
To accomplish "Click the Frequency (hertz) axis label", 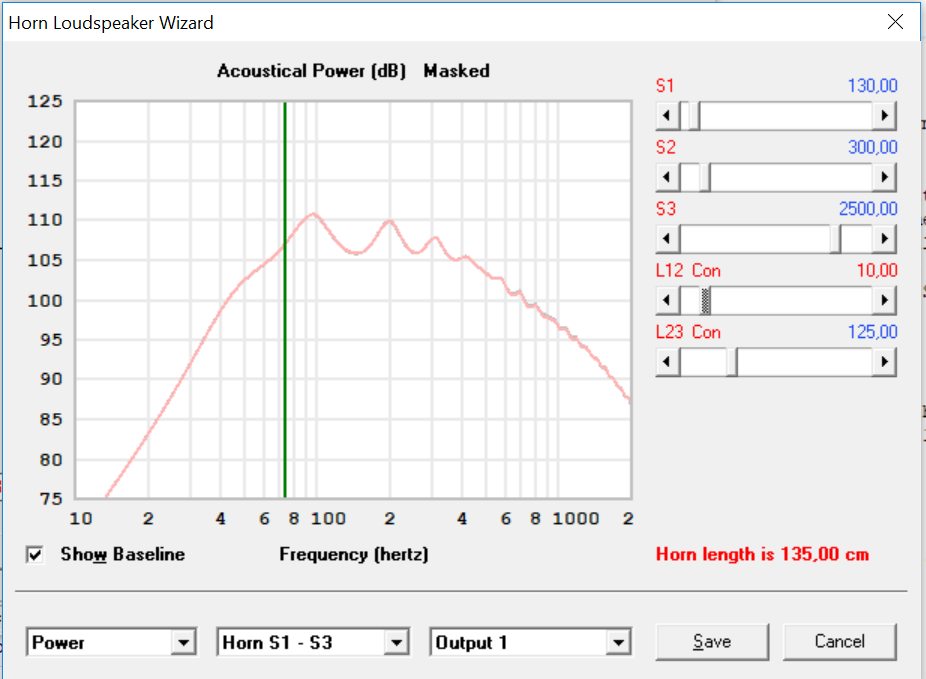I will (354, 555).
